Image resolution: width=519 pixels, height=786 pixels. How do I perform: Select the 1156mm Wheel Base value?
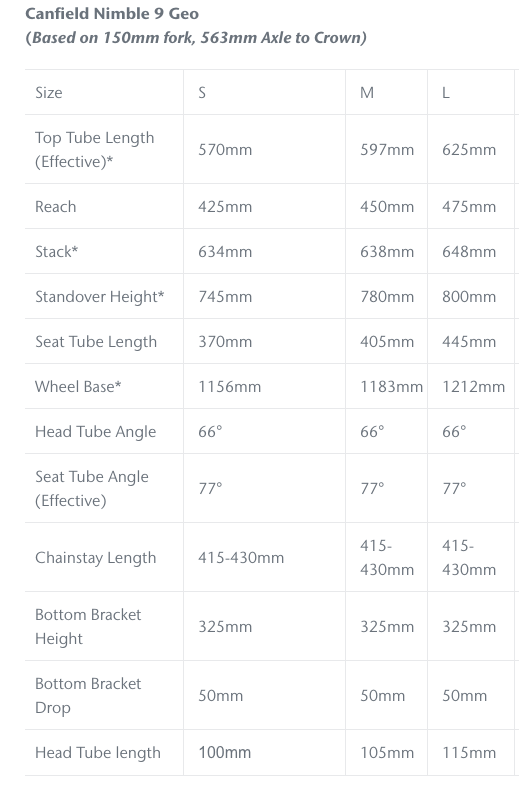(x=230, y=387)
